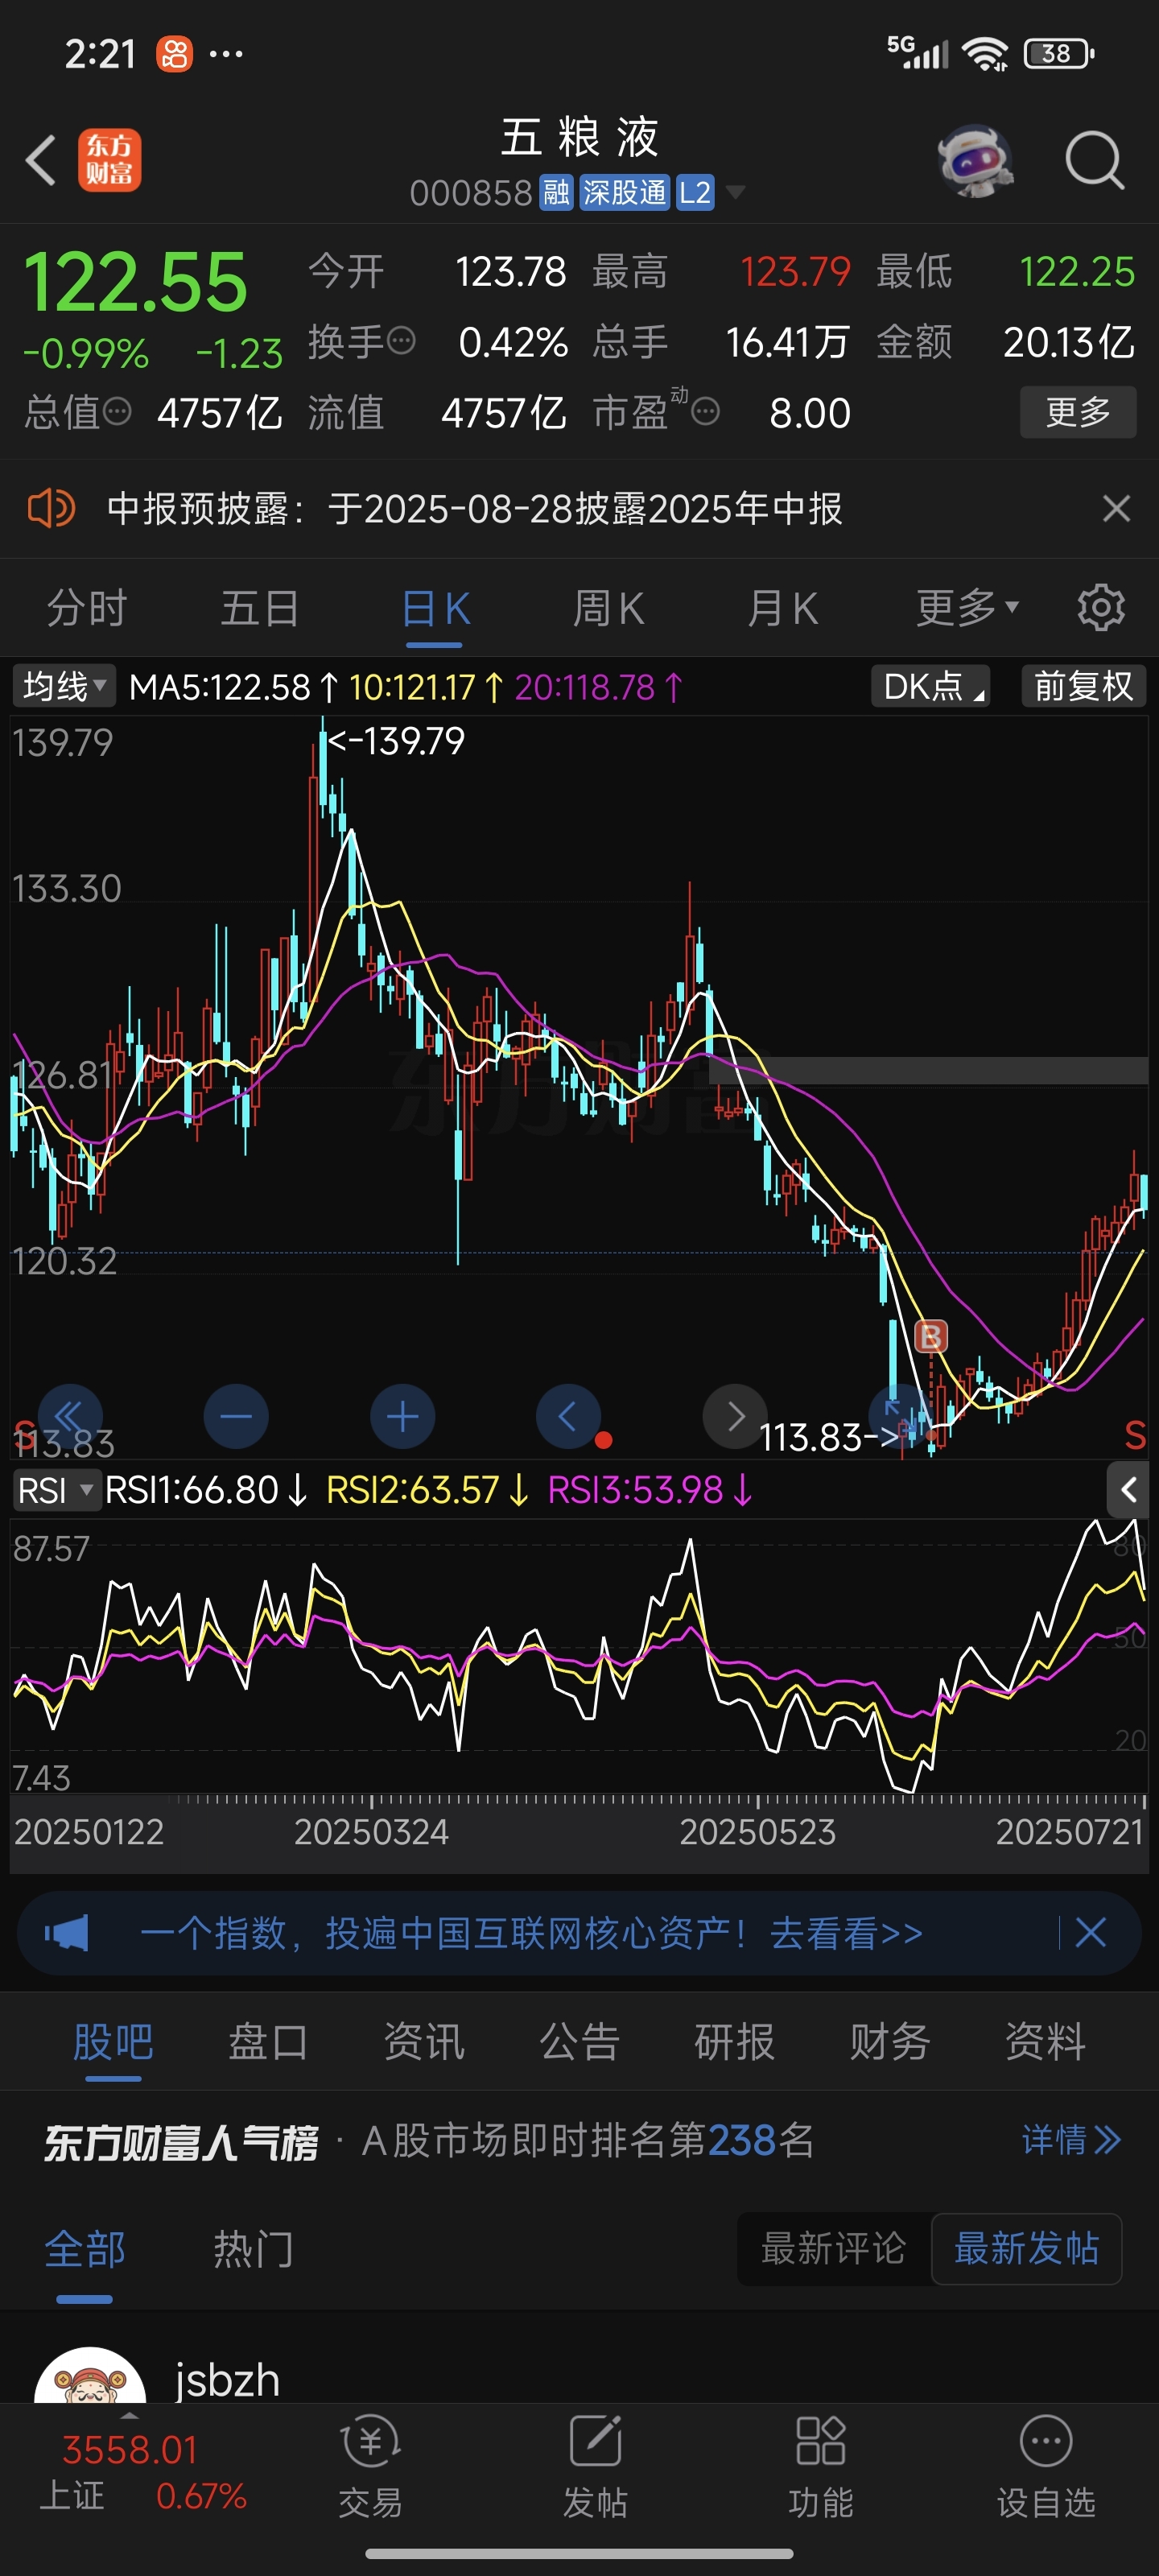Tap the 深股通 badge
This screenshot has height=2576, width=1159.
[x=624, y=192]
